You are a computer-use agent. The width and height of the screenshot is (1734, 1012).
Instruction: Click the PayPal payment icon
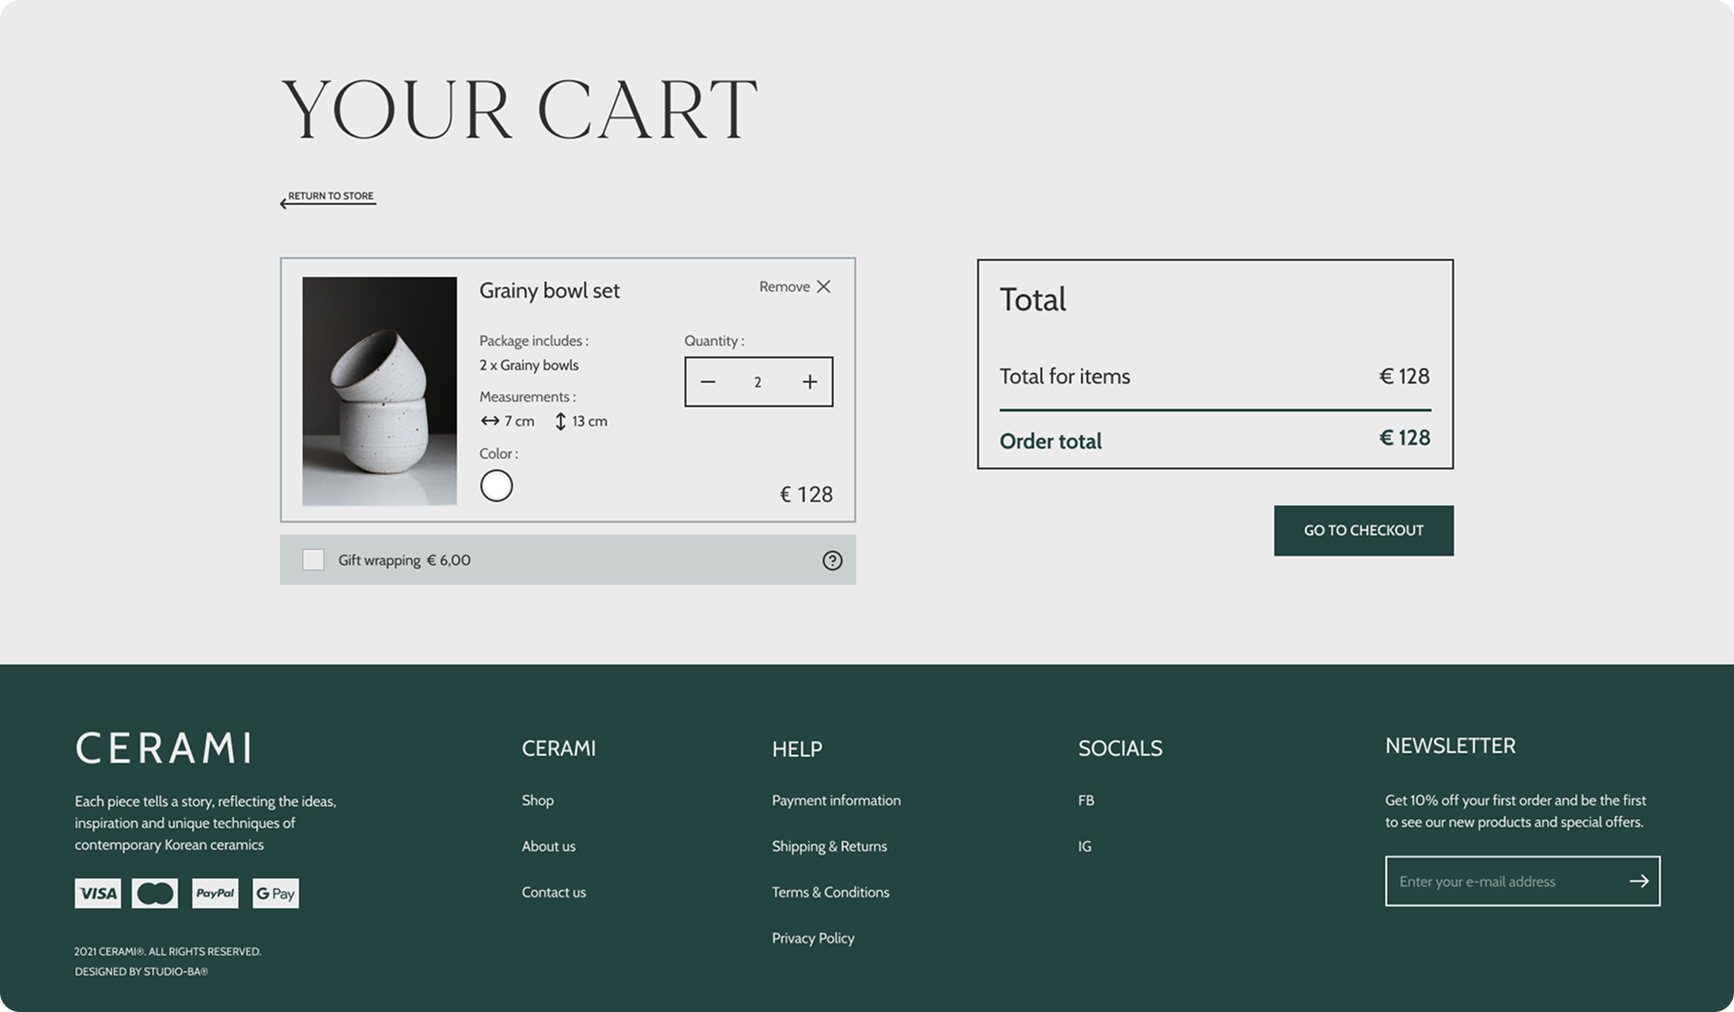pos(215,893)
